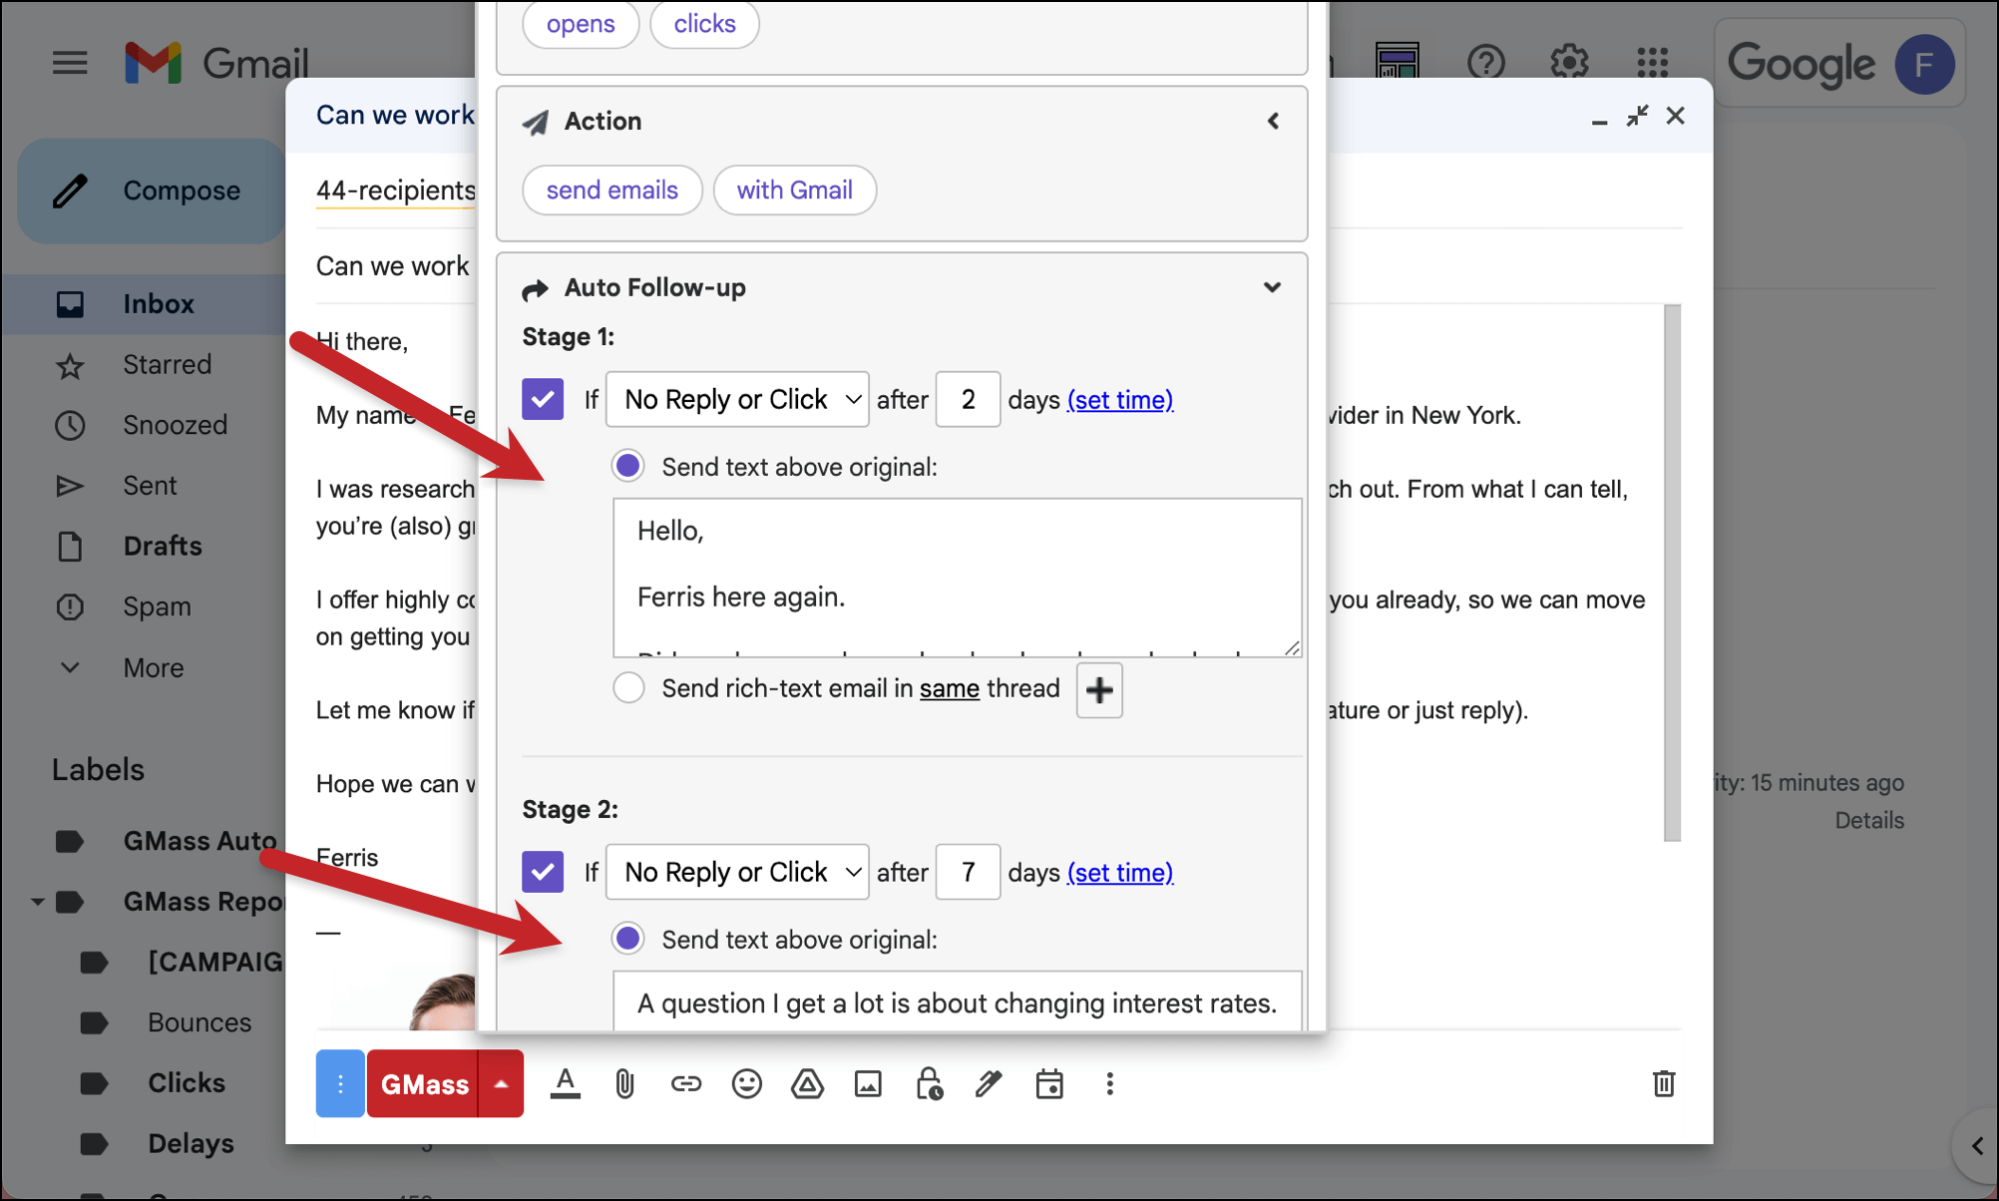Open the Gmail main menu hamburger icon
The height and width of the screenshot is (1201, 1999).
click(x=69, y=64)
